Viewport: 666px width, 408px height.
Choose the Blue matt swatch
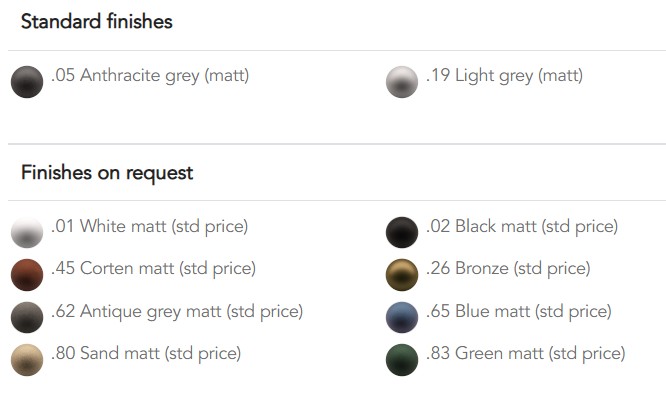click(402, 317)
